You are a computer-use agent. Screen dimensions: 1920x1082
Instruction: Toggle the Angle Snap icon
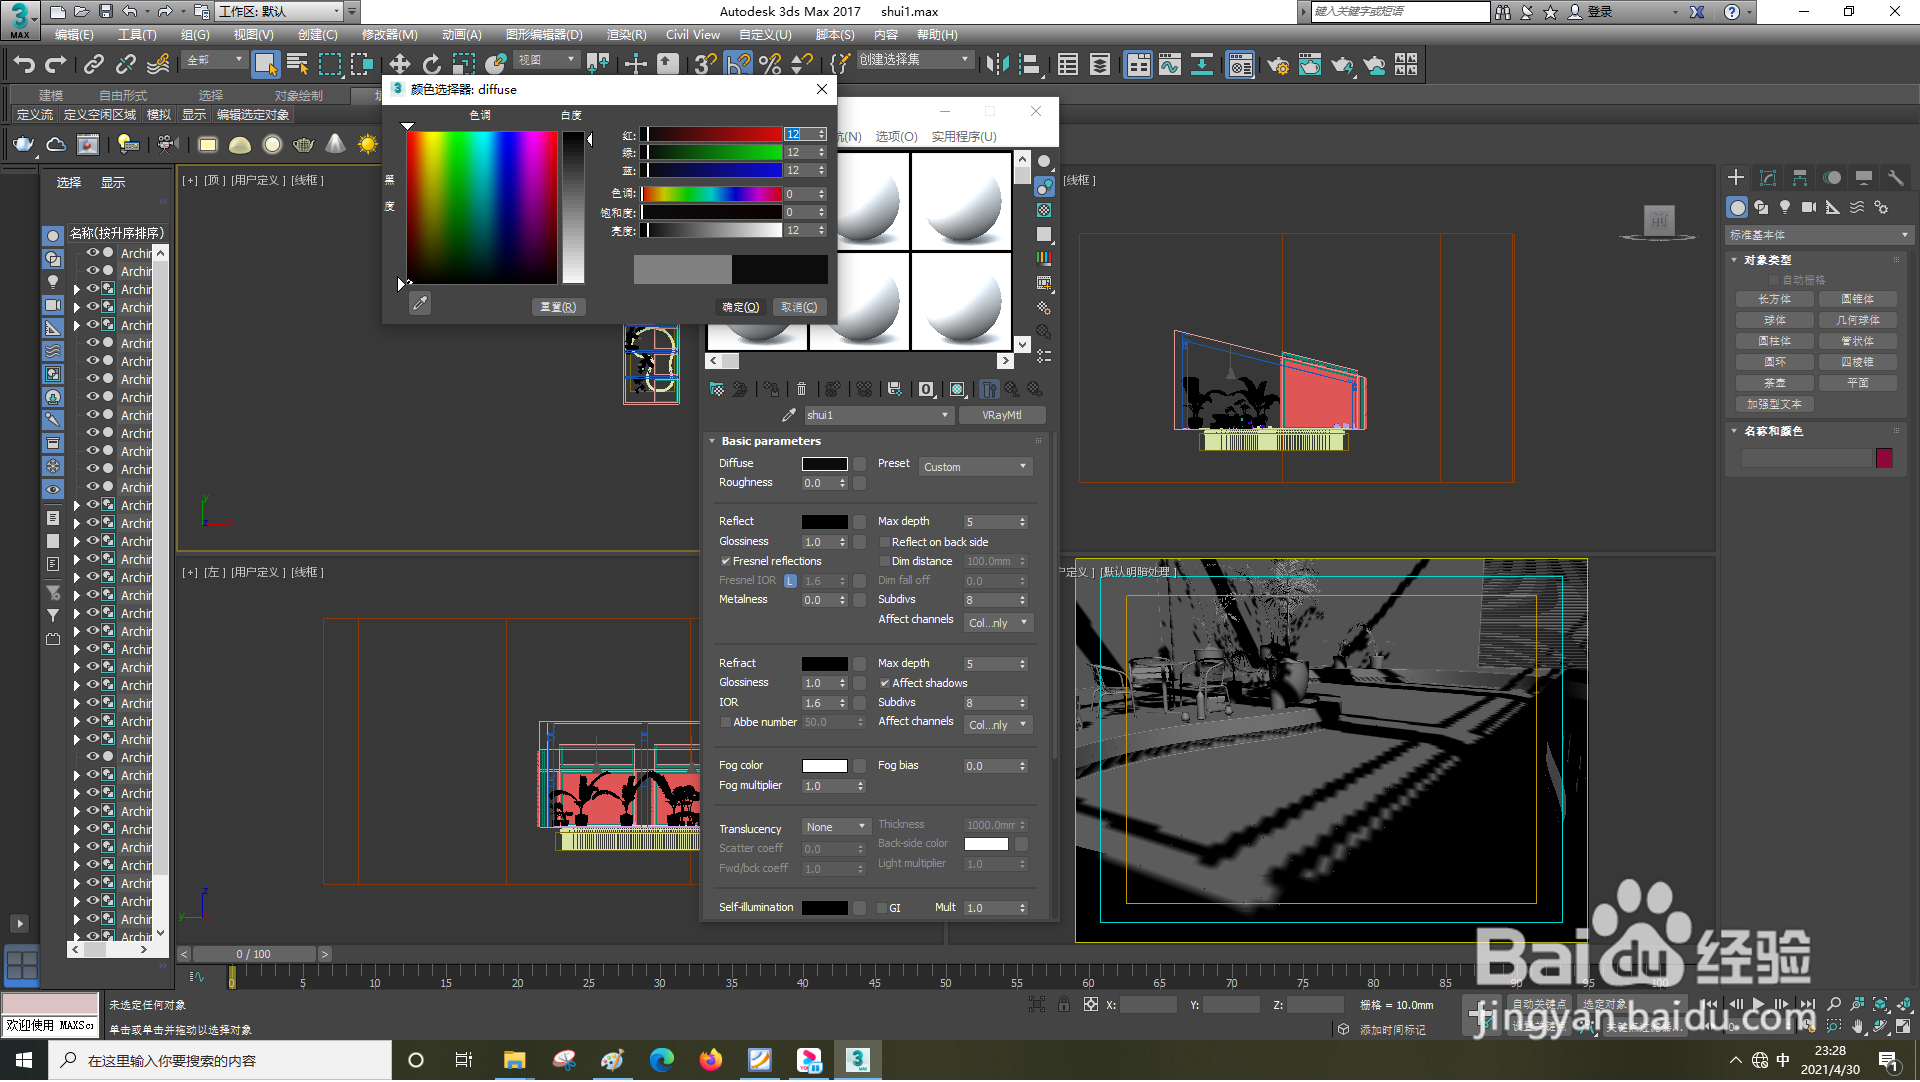point(738,65)
